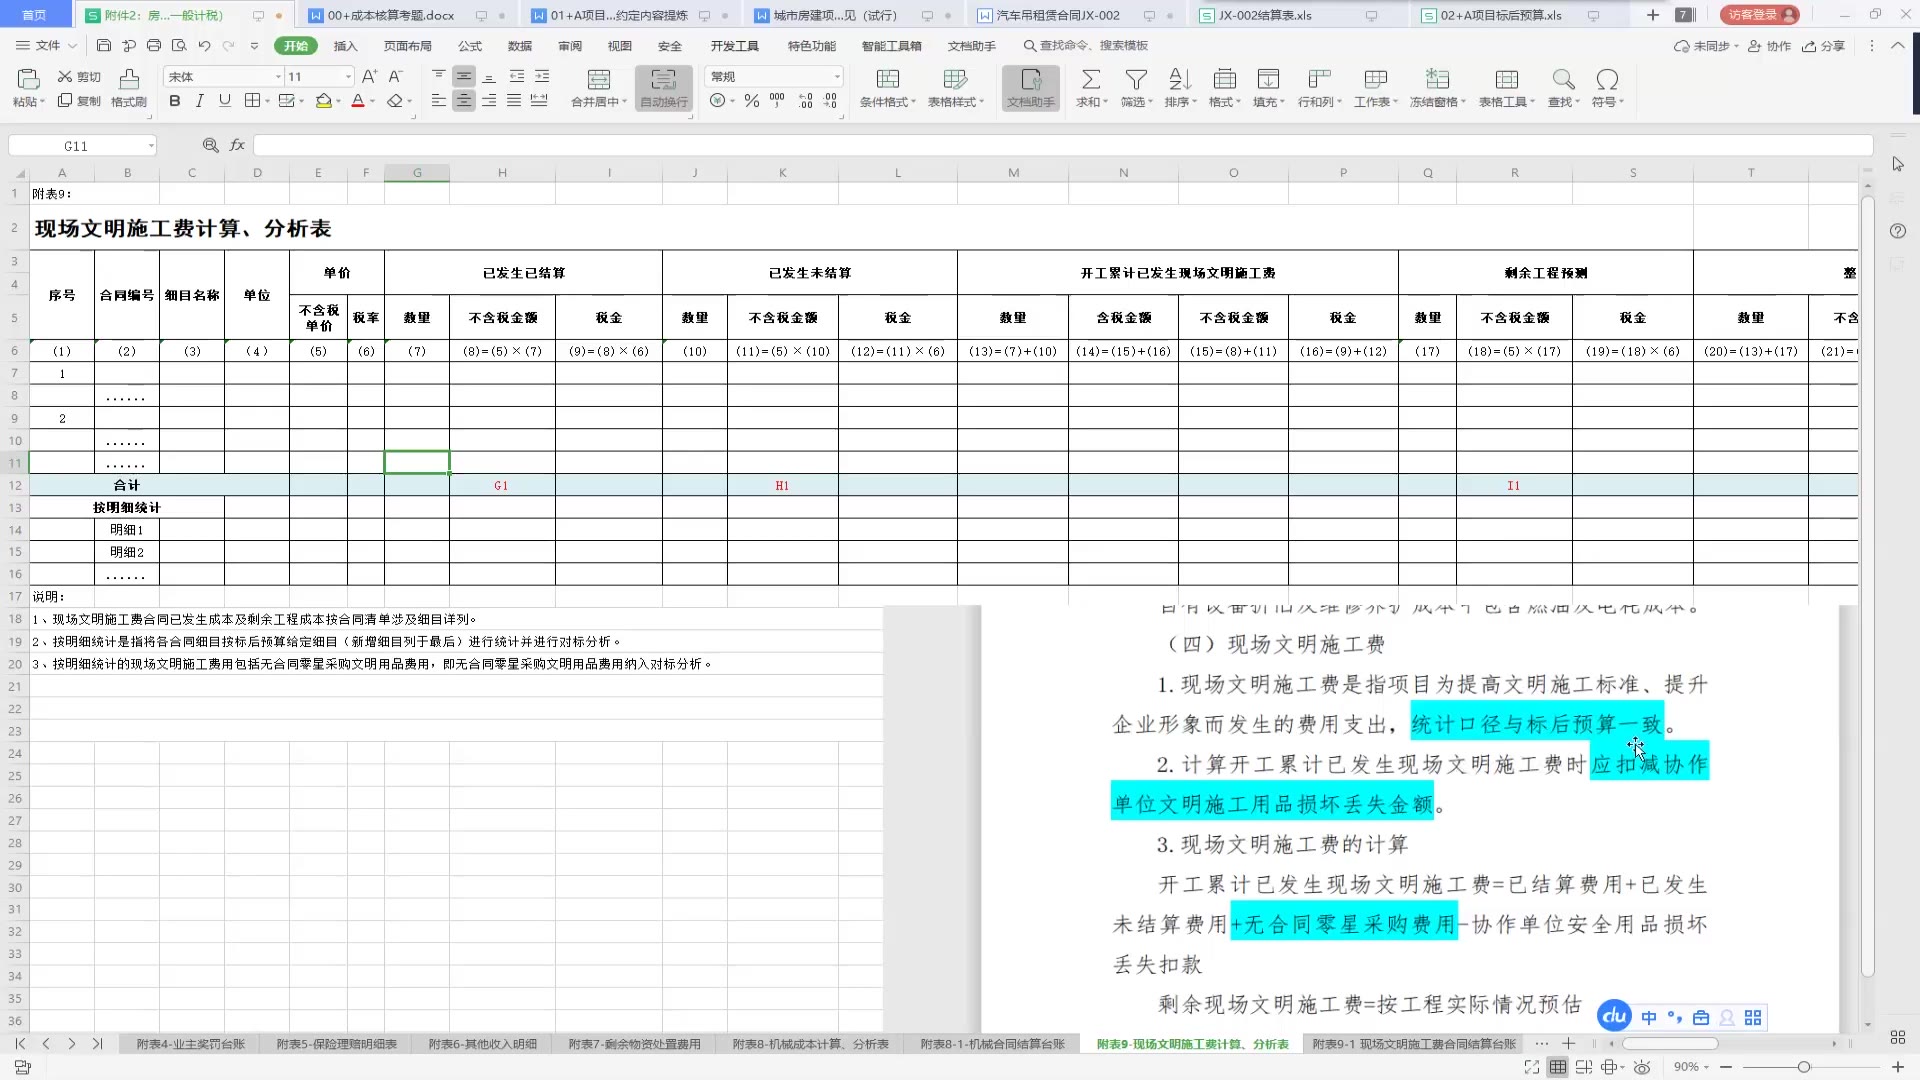Click the Fill (填充) icon
1920x1080 pixels.
coord(1268,80)
